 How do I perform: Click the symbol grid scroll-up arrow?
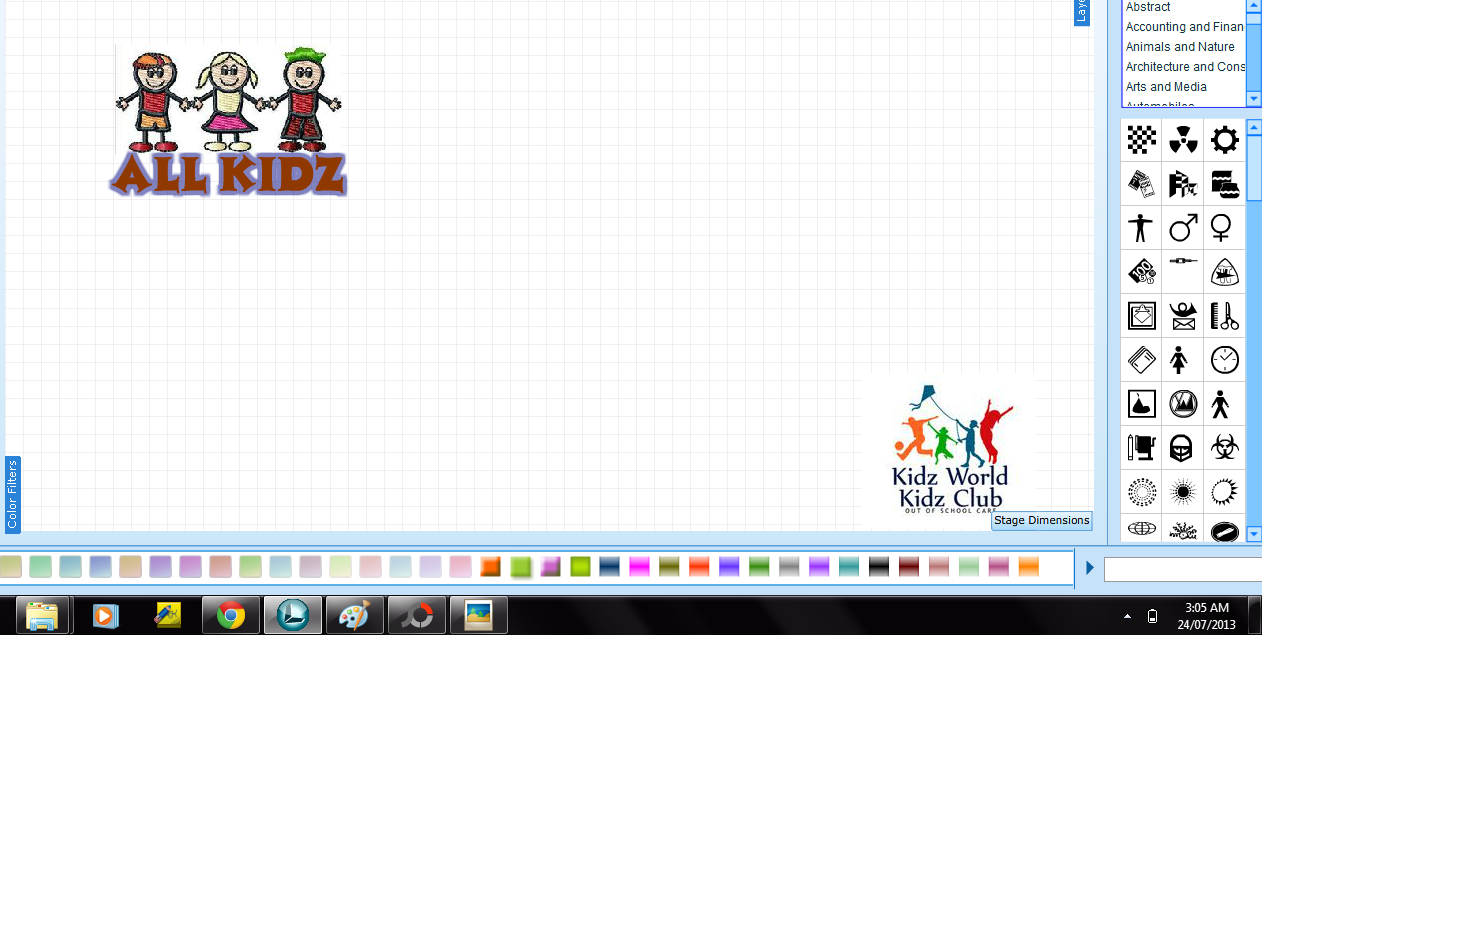[1254, 127]
